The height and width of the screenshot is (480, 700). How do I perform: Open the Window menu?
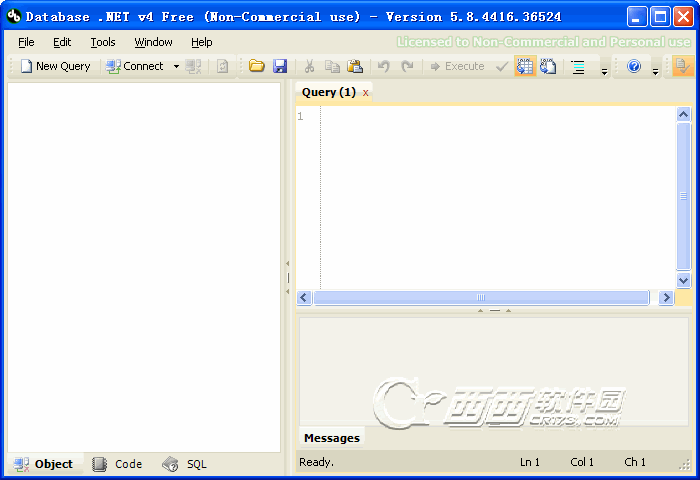(153, 42)
